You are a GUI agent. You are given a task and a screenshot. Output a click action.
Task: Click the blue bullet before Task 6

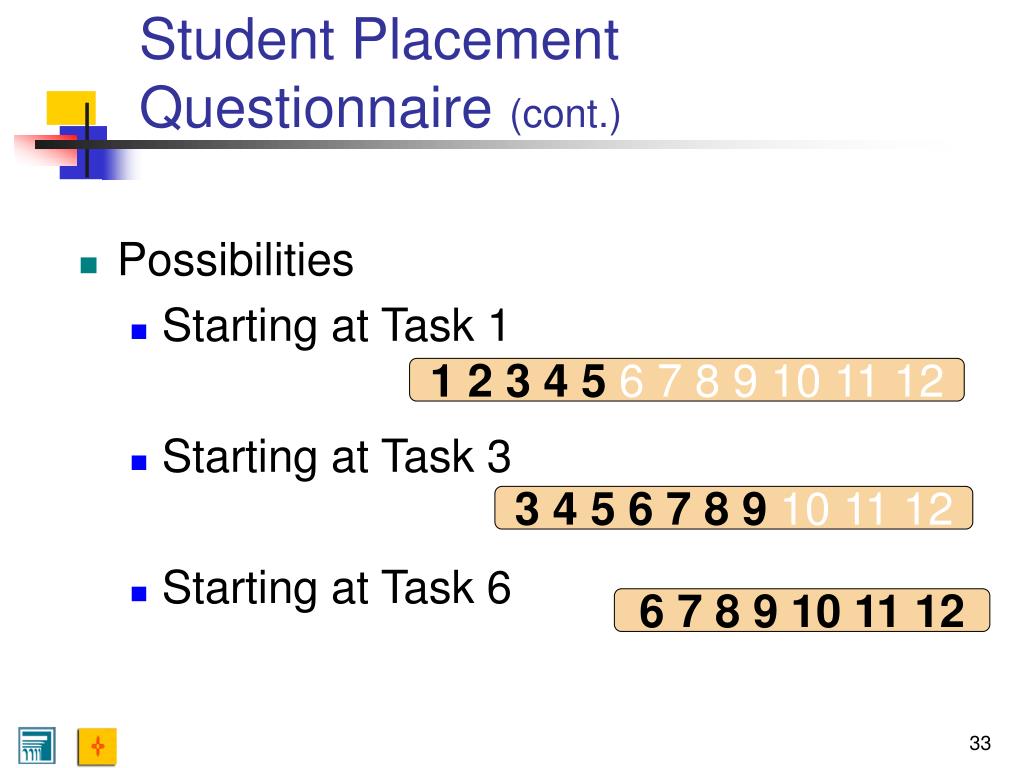[138, 594]
